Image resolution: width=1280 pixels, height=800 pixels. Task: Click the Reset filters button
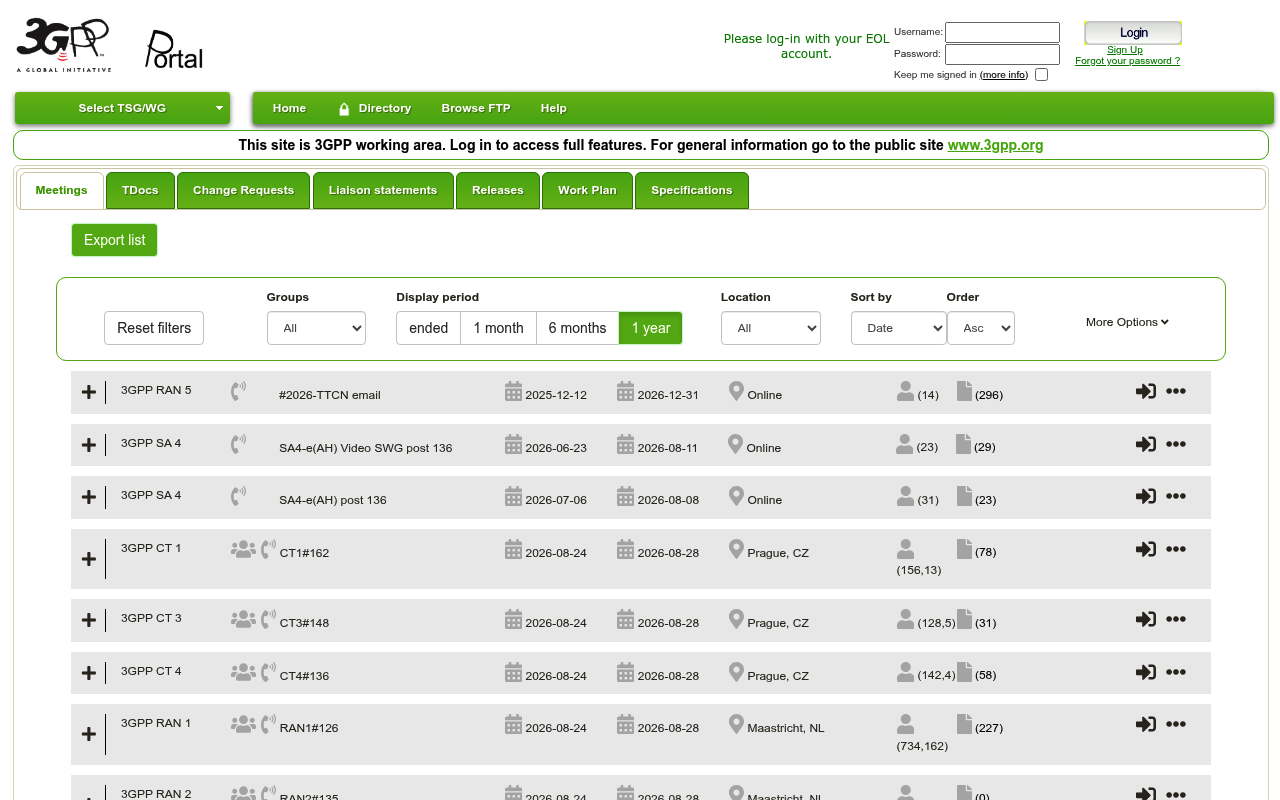pos(154,328)
